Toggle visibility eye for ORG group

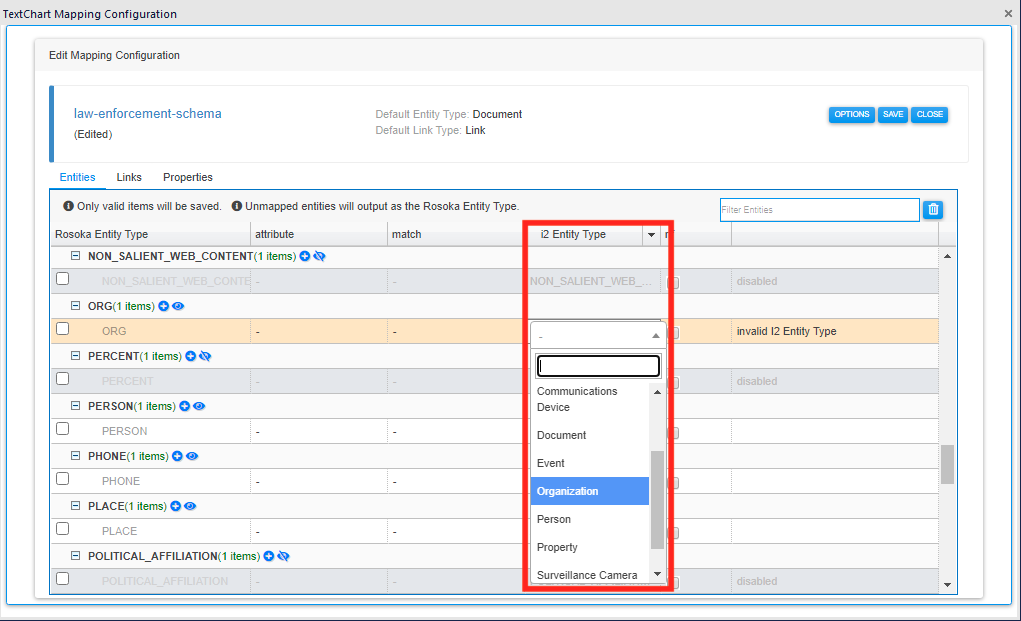pos(178,306)
